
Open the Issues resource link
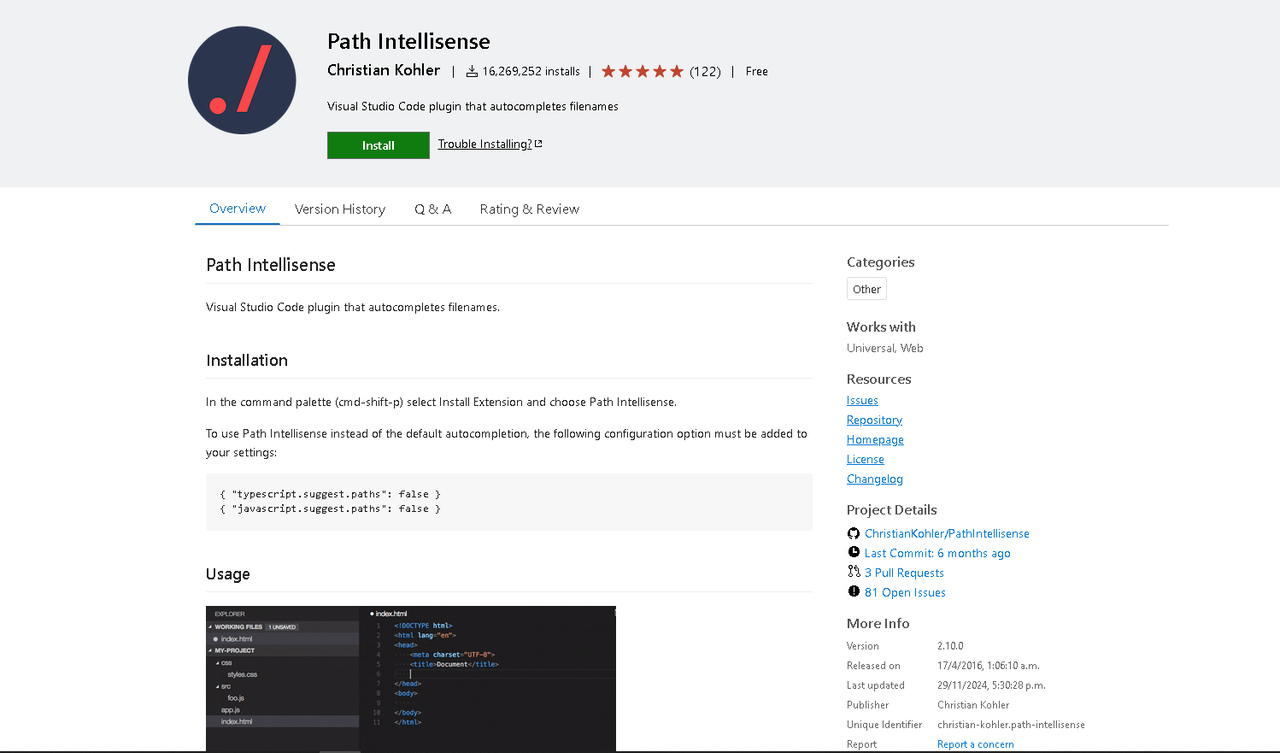coord(862,400)
